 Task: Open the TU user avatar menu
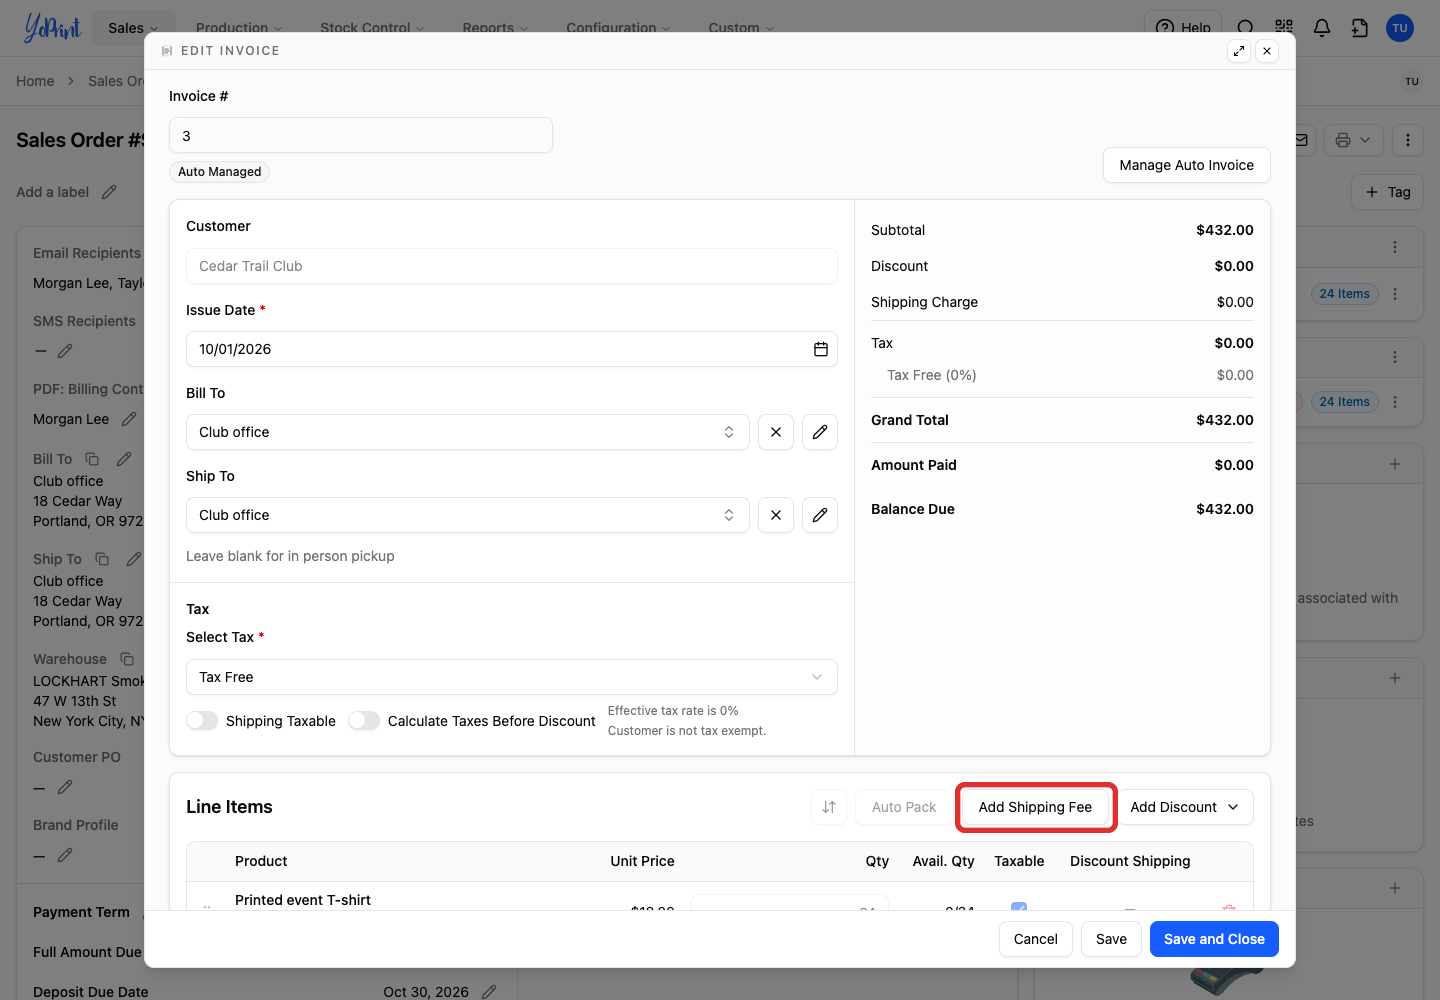point(1400,28)
